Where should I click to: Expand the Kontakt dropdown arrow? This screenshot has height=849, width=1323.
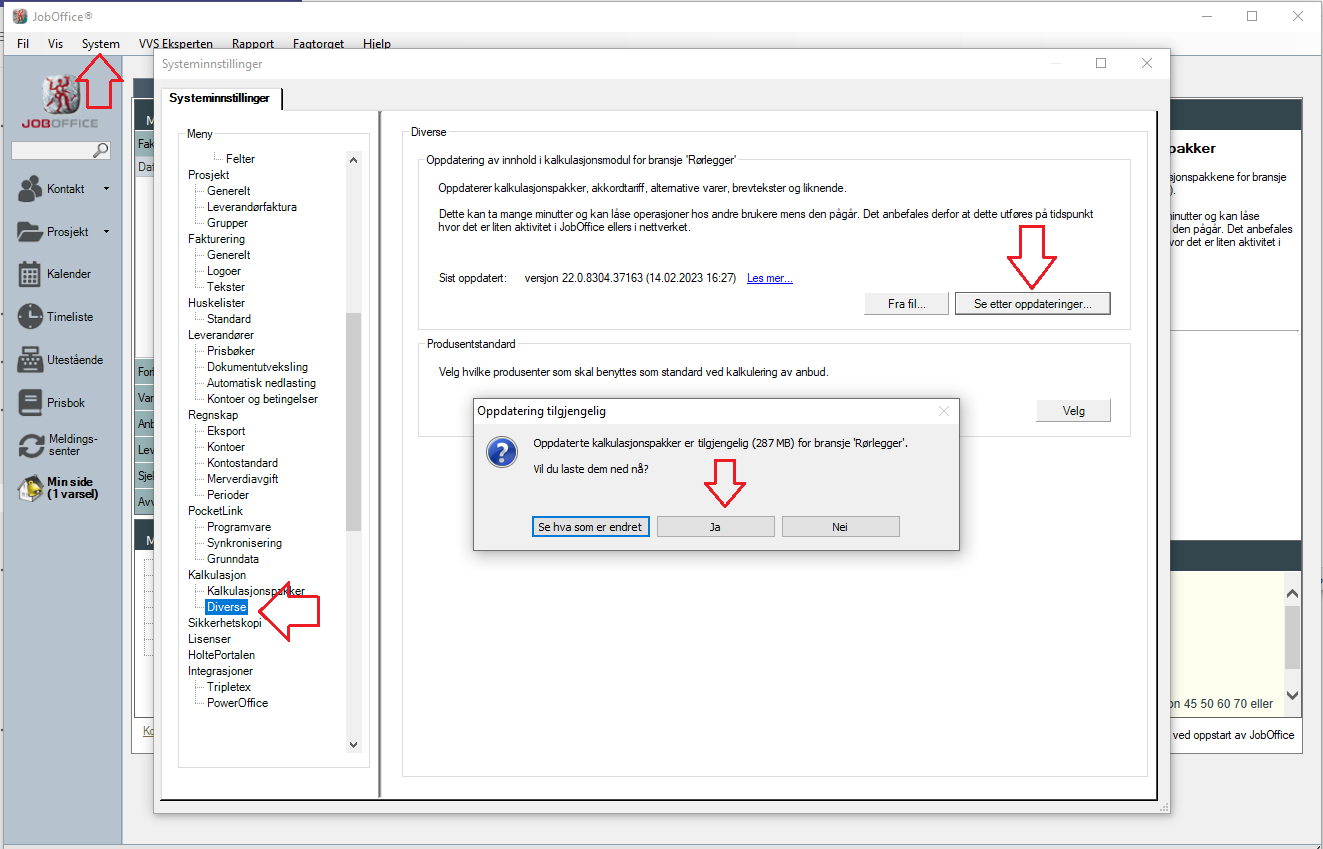106,188
